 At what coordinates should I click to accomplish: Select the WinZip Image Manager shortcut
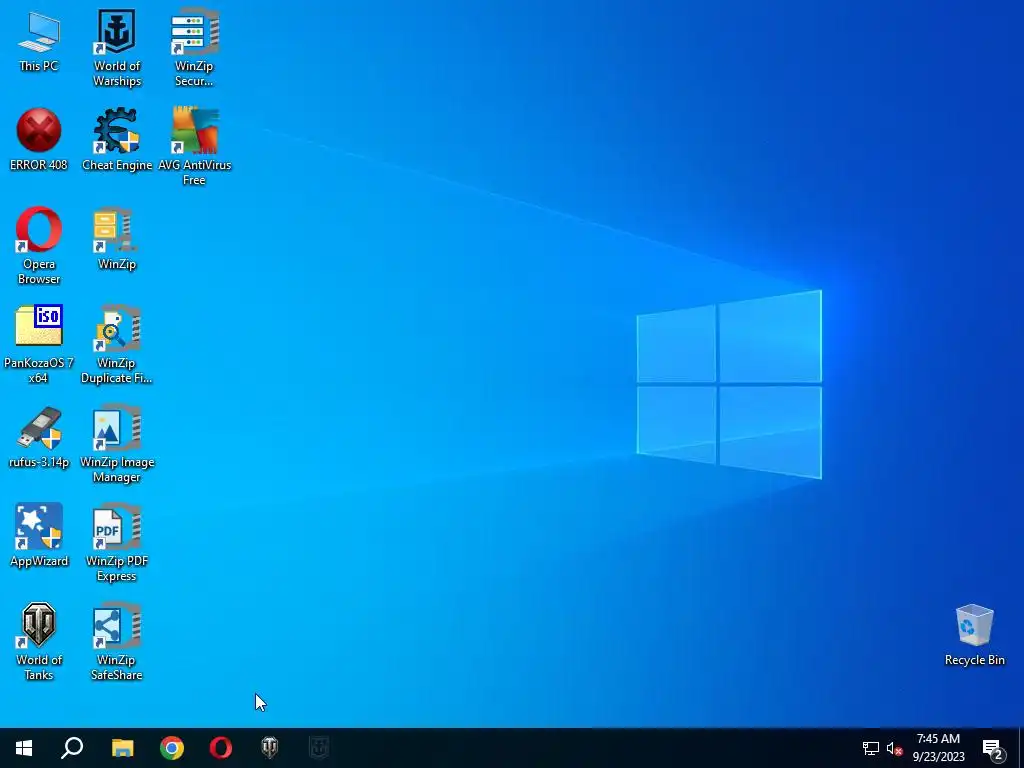(117, 444)
